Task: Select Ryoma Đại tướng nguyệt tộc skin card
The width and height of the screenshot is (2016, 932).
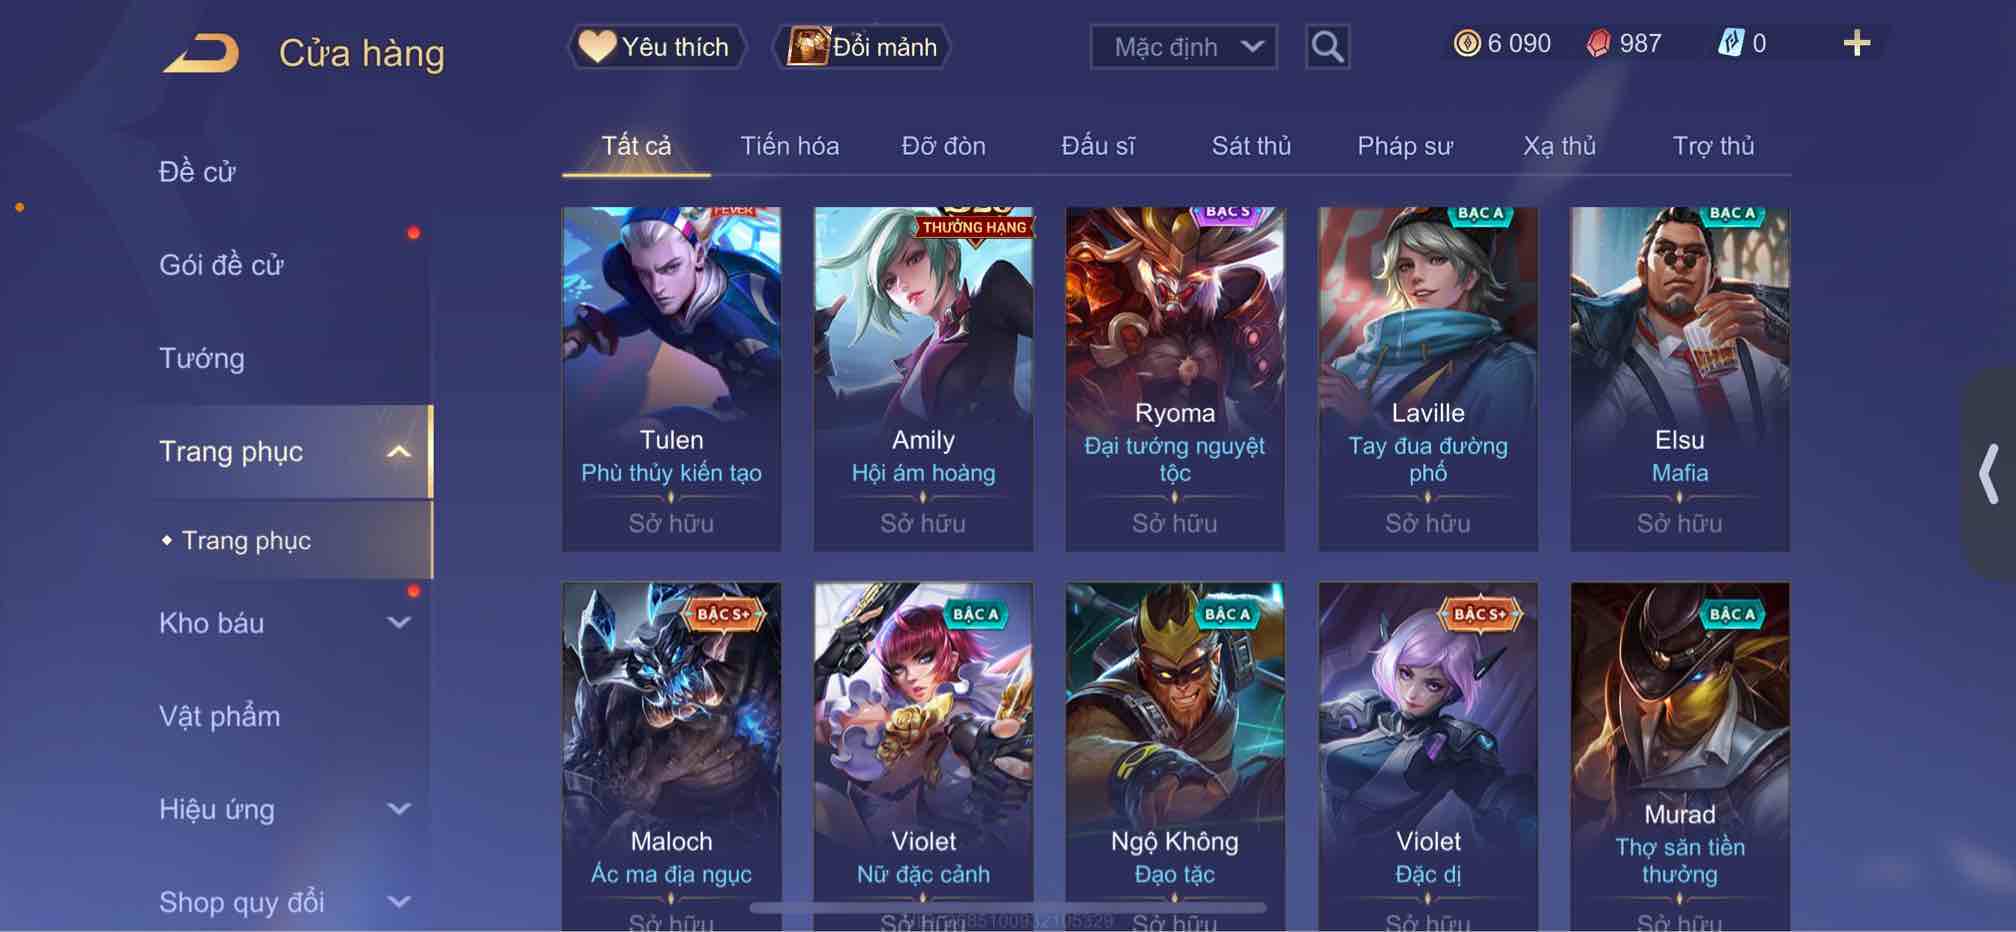Action: tap(1175, 379)
